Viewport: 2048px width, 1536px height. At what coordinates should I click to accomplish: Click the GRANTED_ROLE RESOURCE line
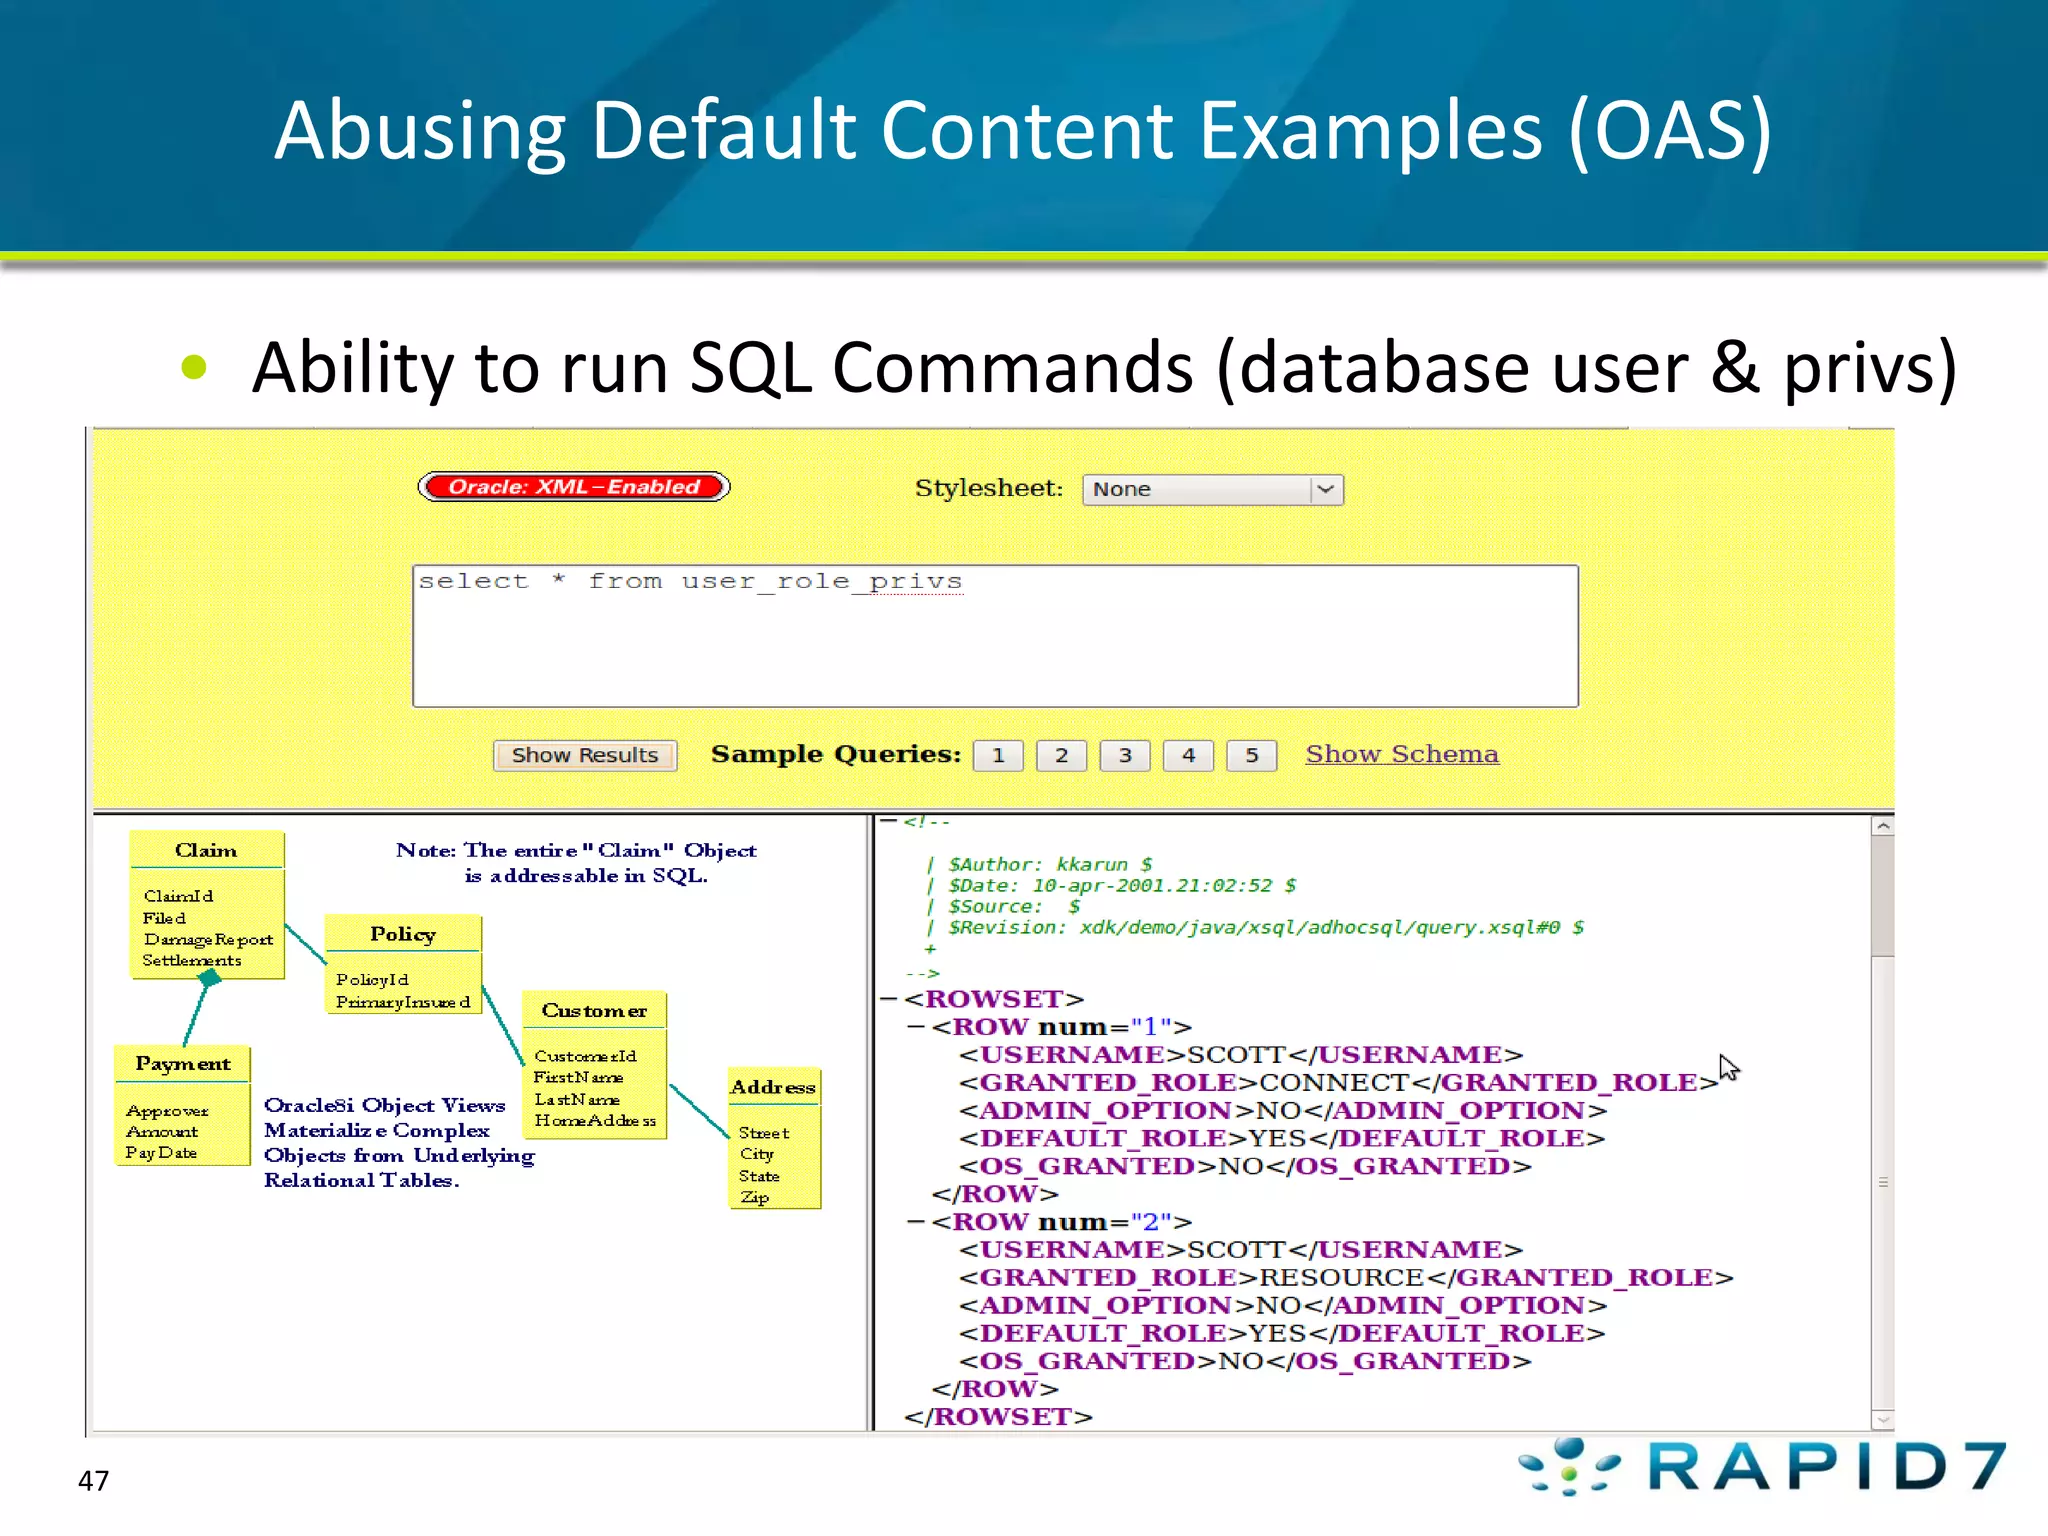point(1346,1277)
